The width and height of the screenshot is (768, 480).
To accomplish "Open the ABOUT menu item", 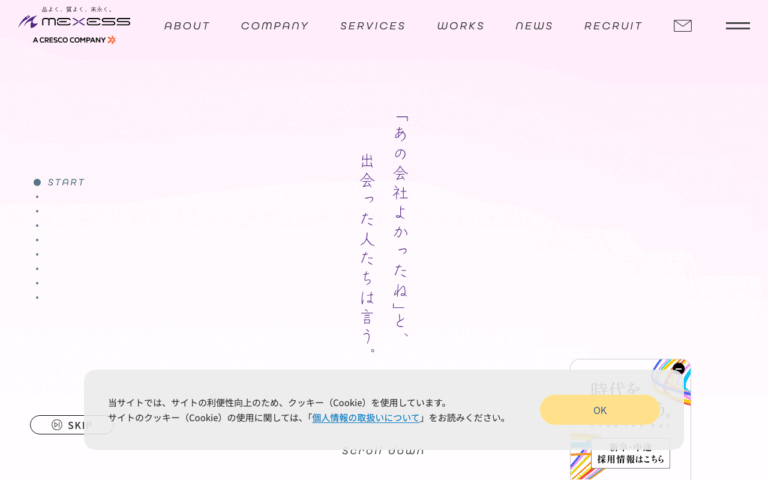I will pos(187,26).
